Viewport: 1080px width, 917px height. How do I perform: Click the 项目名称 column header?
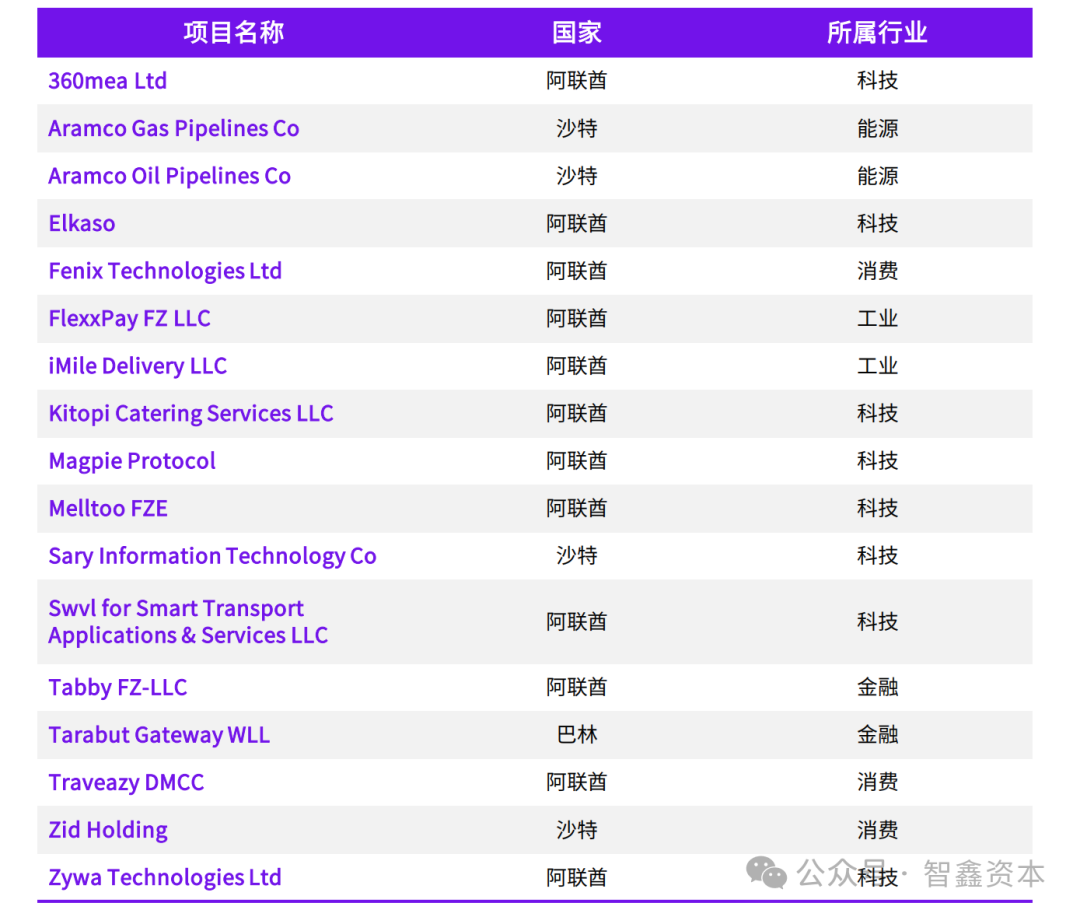pos(233,32)
